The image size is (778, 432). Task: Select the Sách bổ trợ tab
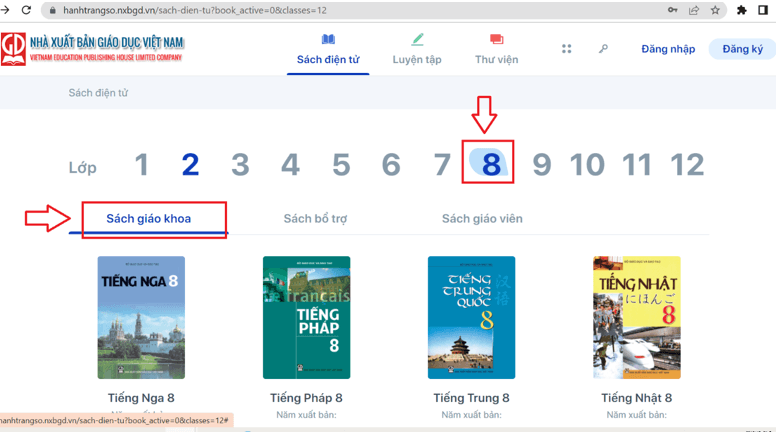tap(315, 218)
